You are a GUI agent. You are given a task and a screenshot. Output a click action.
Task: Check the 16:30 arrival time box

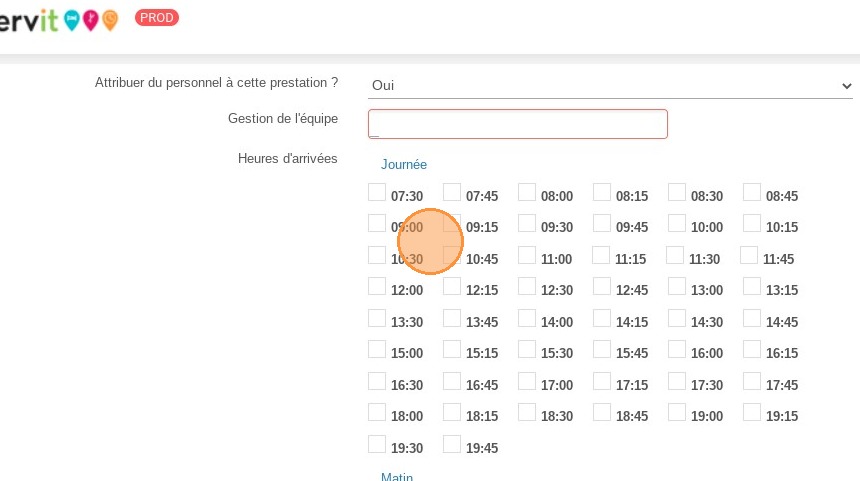click(377, 381)
